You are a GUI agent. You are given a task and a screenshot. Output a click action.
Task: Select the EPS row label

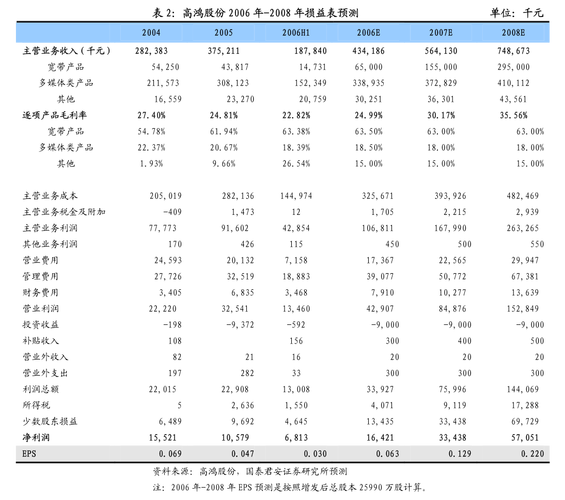pos(29,454)
